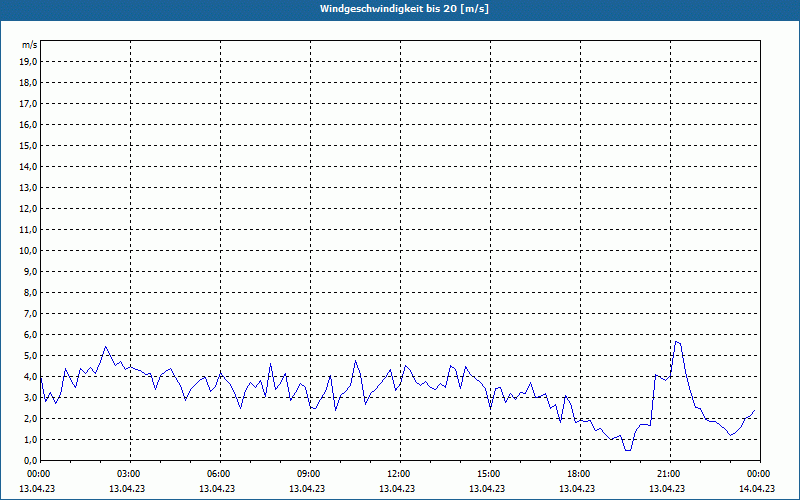The height and width of the screenshot is (500, 800).
Task: Click the lowest wind speed dip near 19:30
Action: point(628,450)
